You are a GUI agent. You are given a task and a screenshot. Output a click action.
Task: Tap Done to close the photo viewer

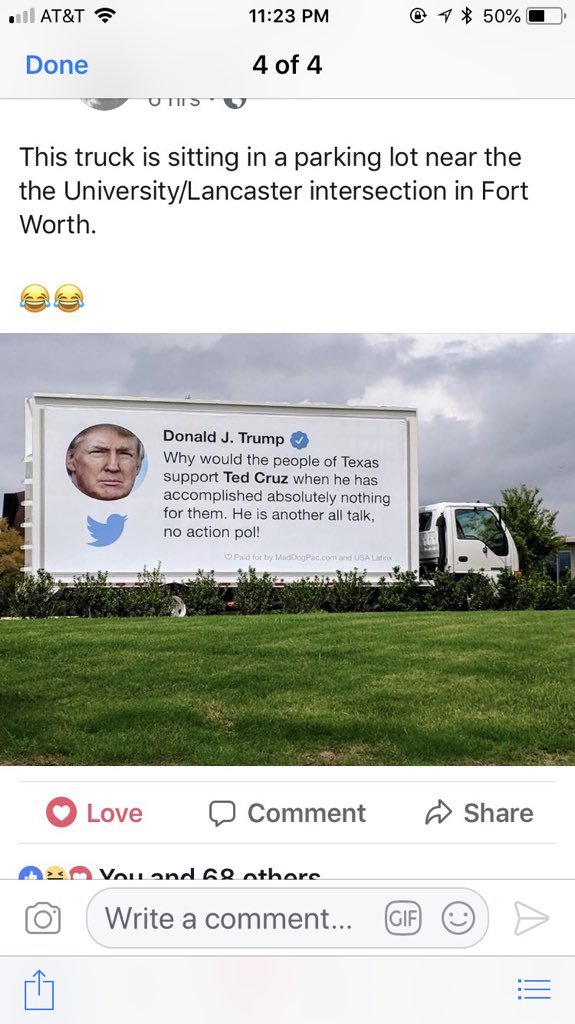57,65
